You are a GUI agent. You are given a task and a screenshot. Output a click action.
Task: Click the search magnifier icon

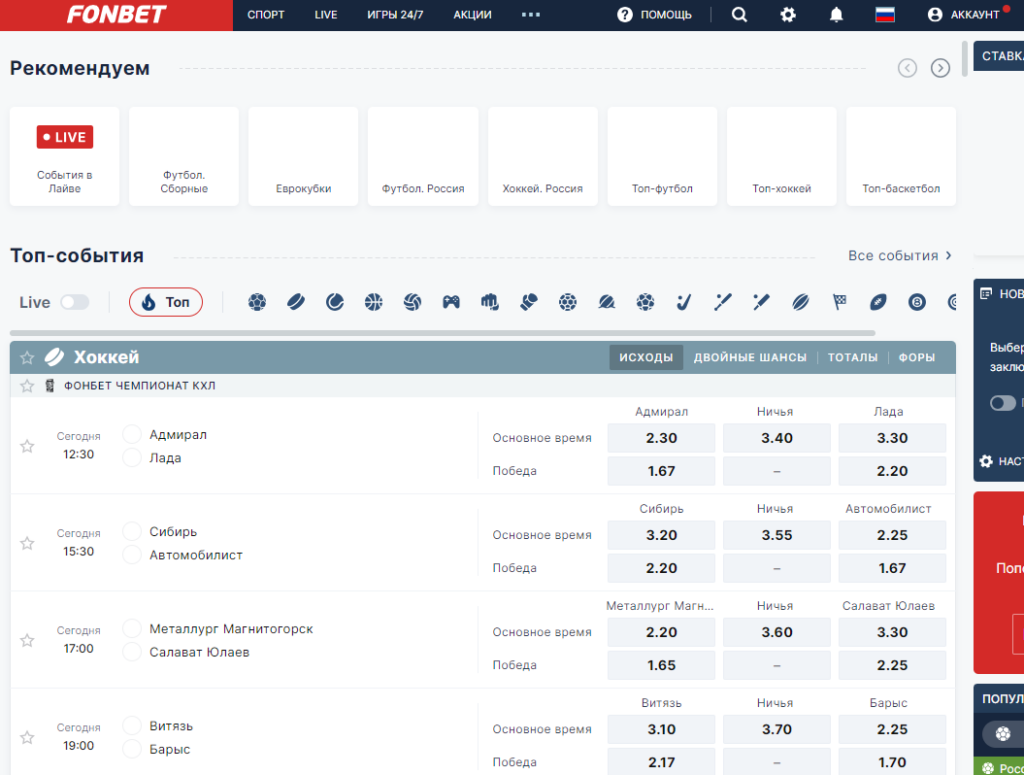pos(739,14)
